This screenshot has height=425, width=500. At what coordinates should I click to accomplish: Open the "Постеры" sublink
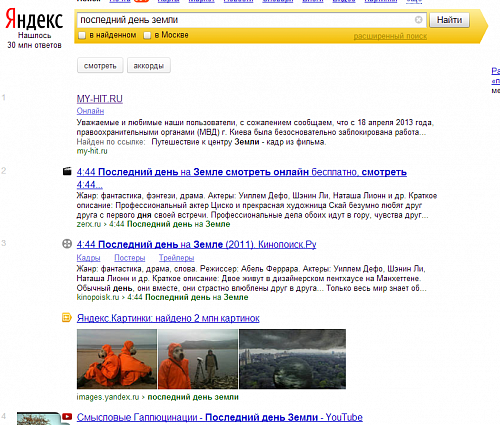tap(130, 258)
